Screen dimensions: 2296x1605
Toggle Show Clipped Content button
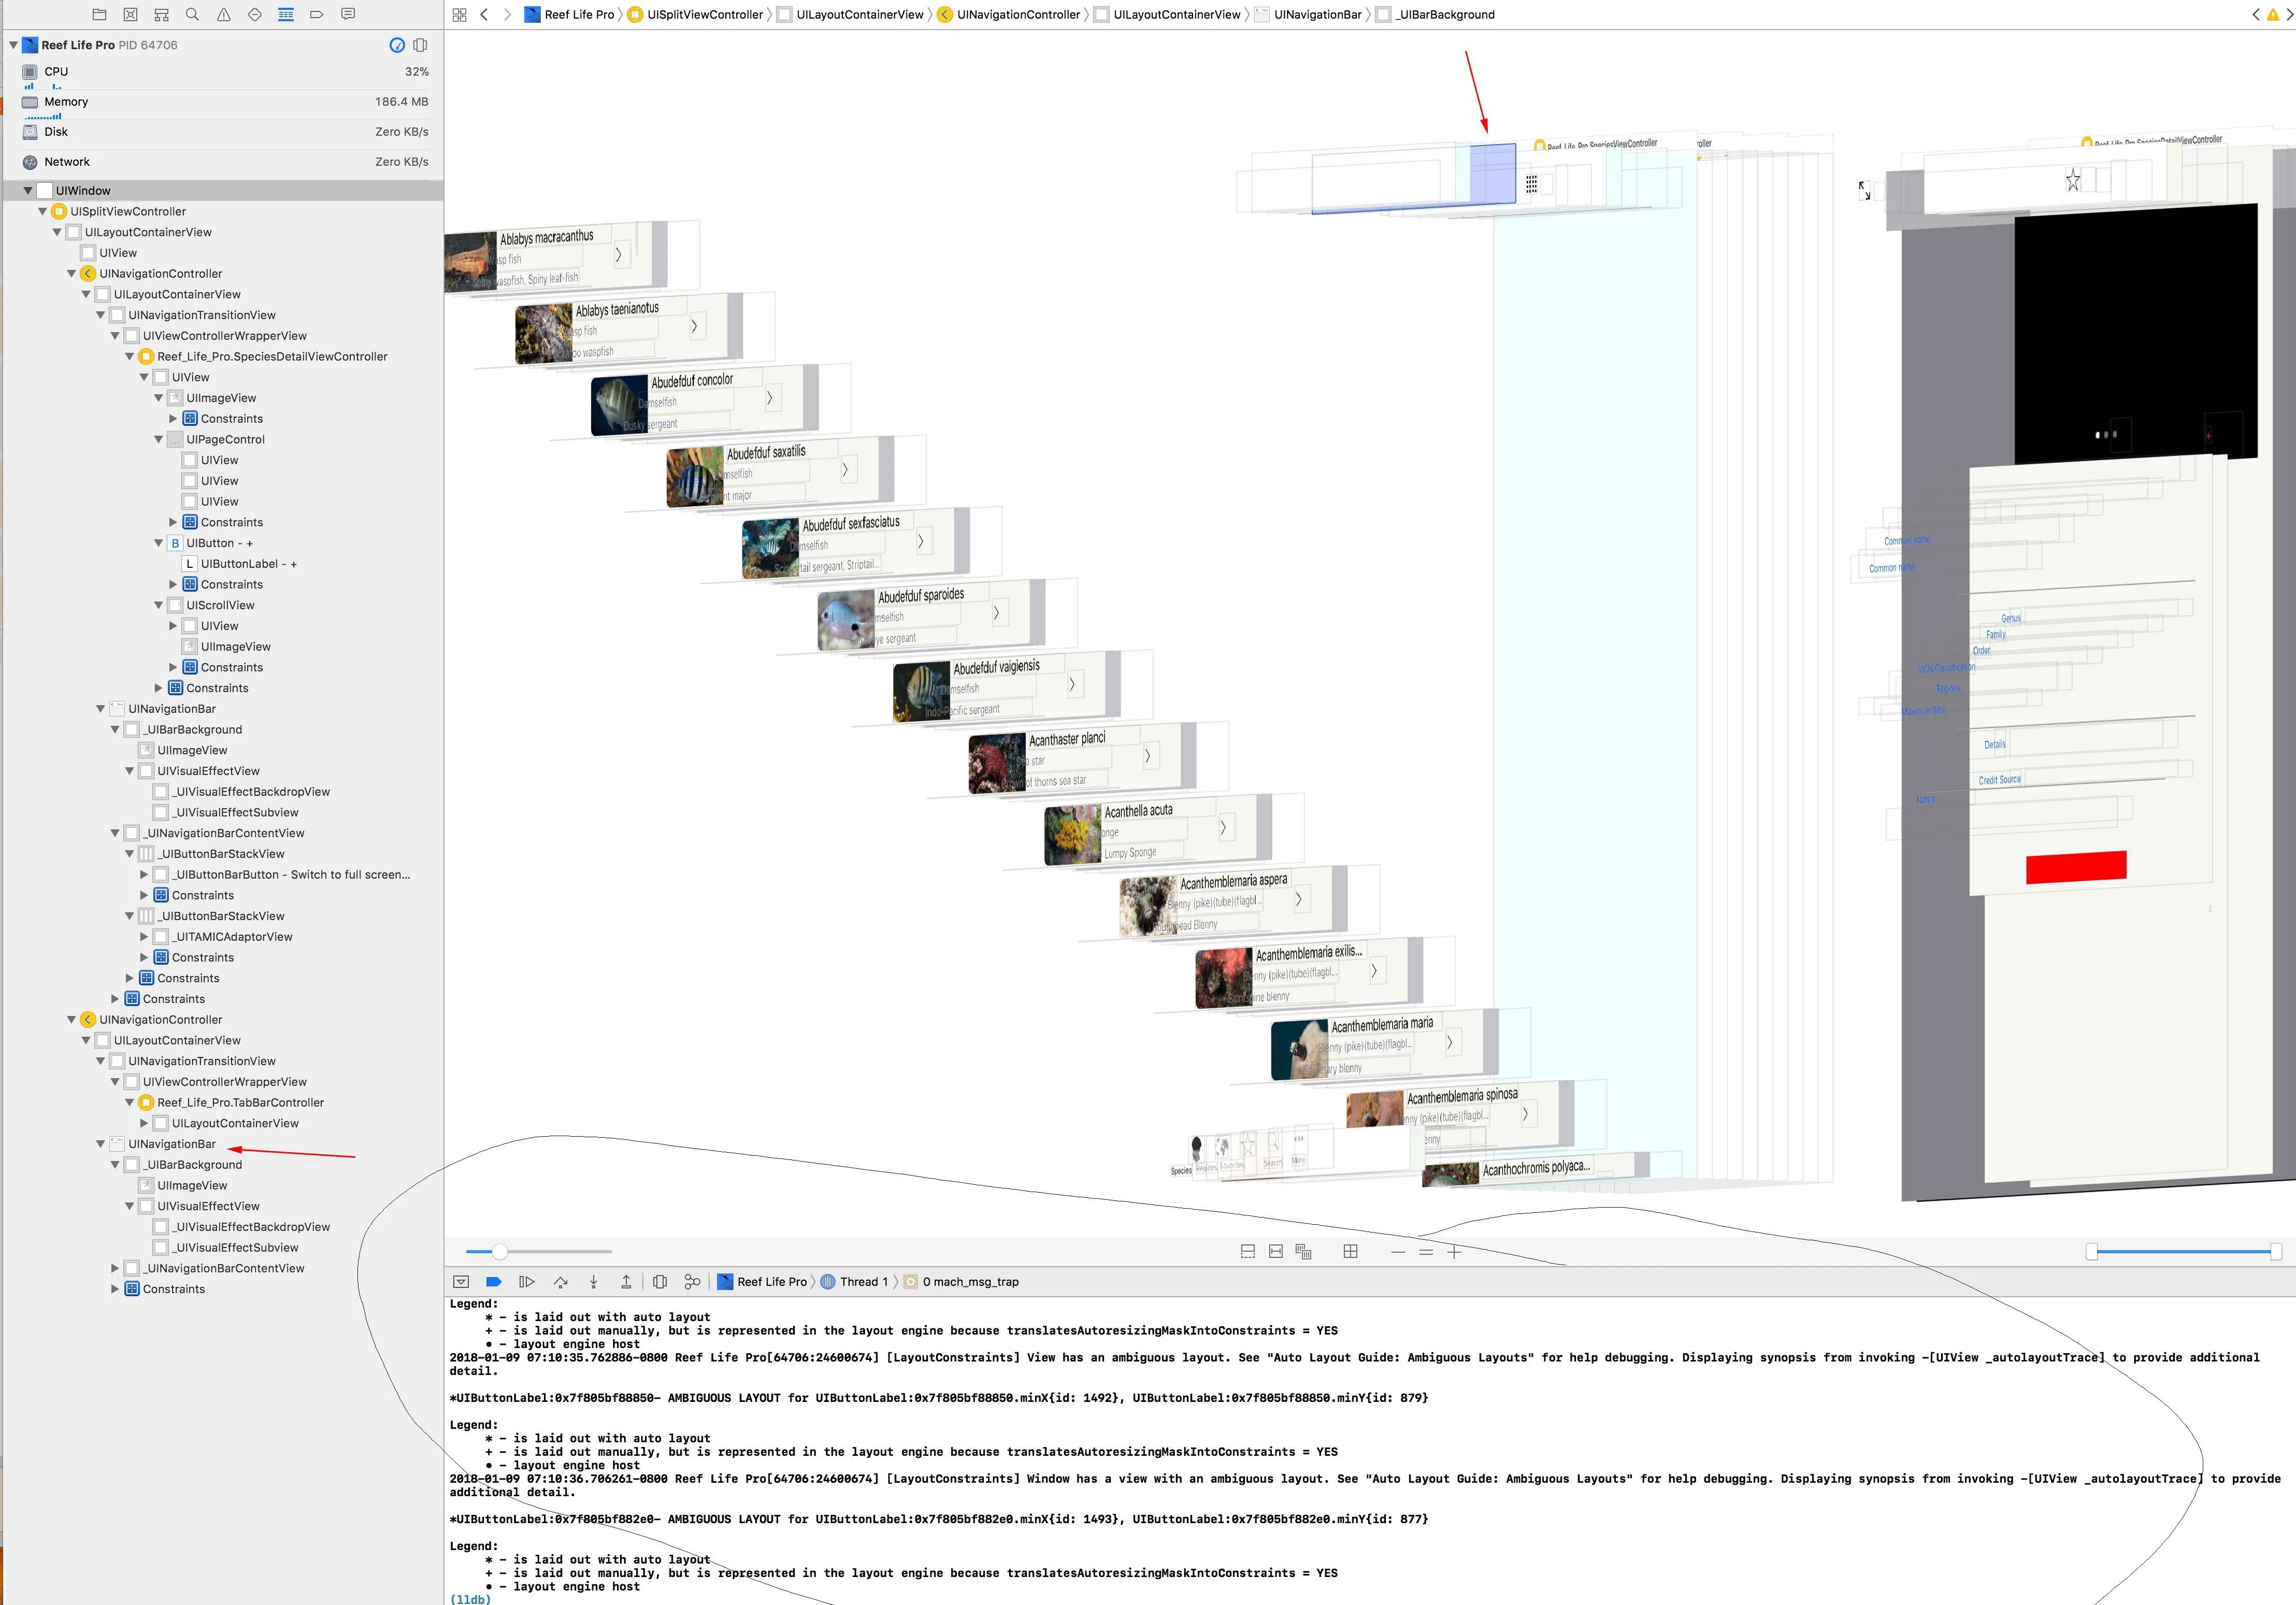[1248, 1252]
